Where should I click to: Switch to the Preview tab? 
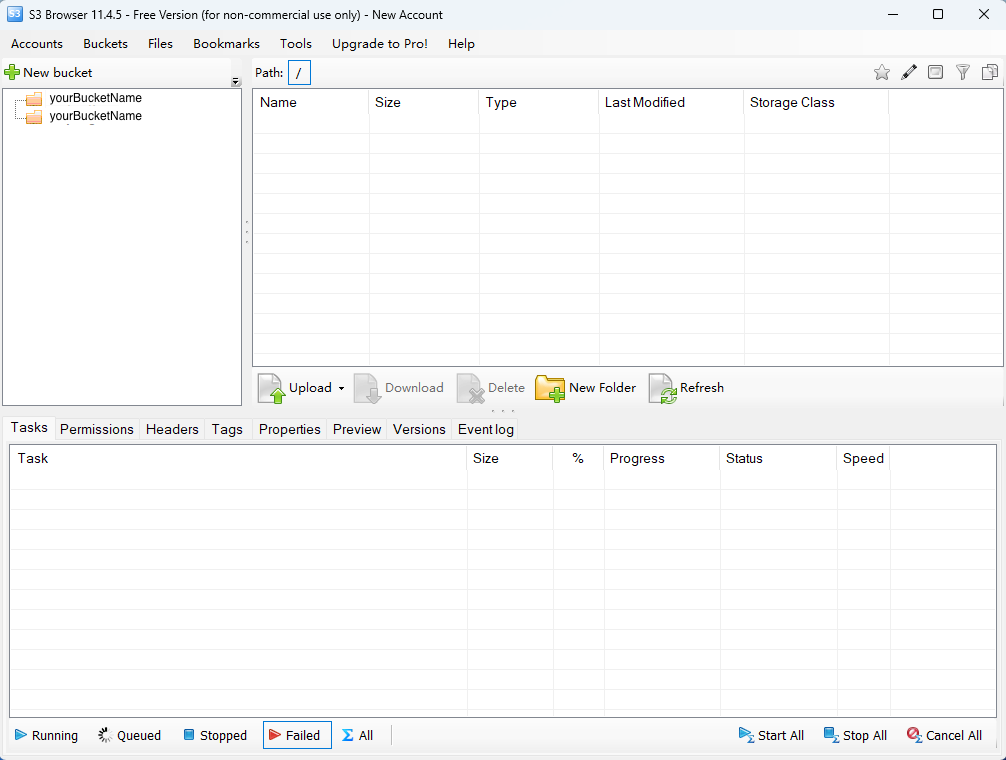click(x=357, y=429)
